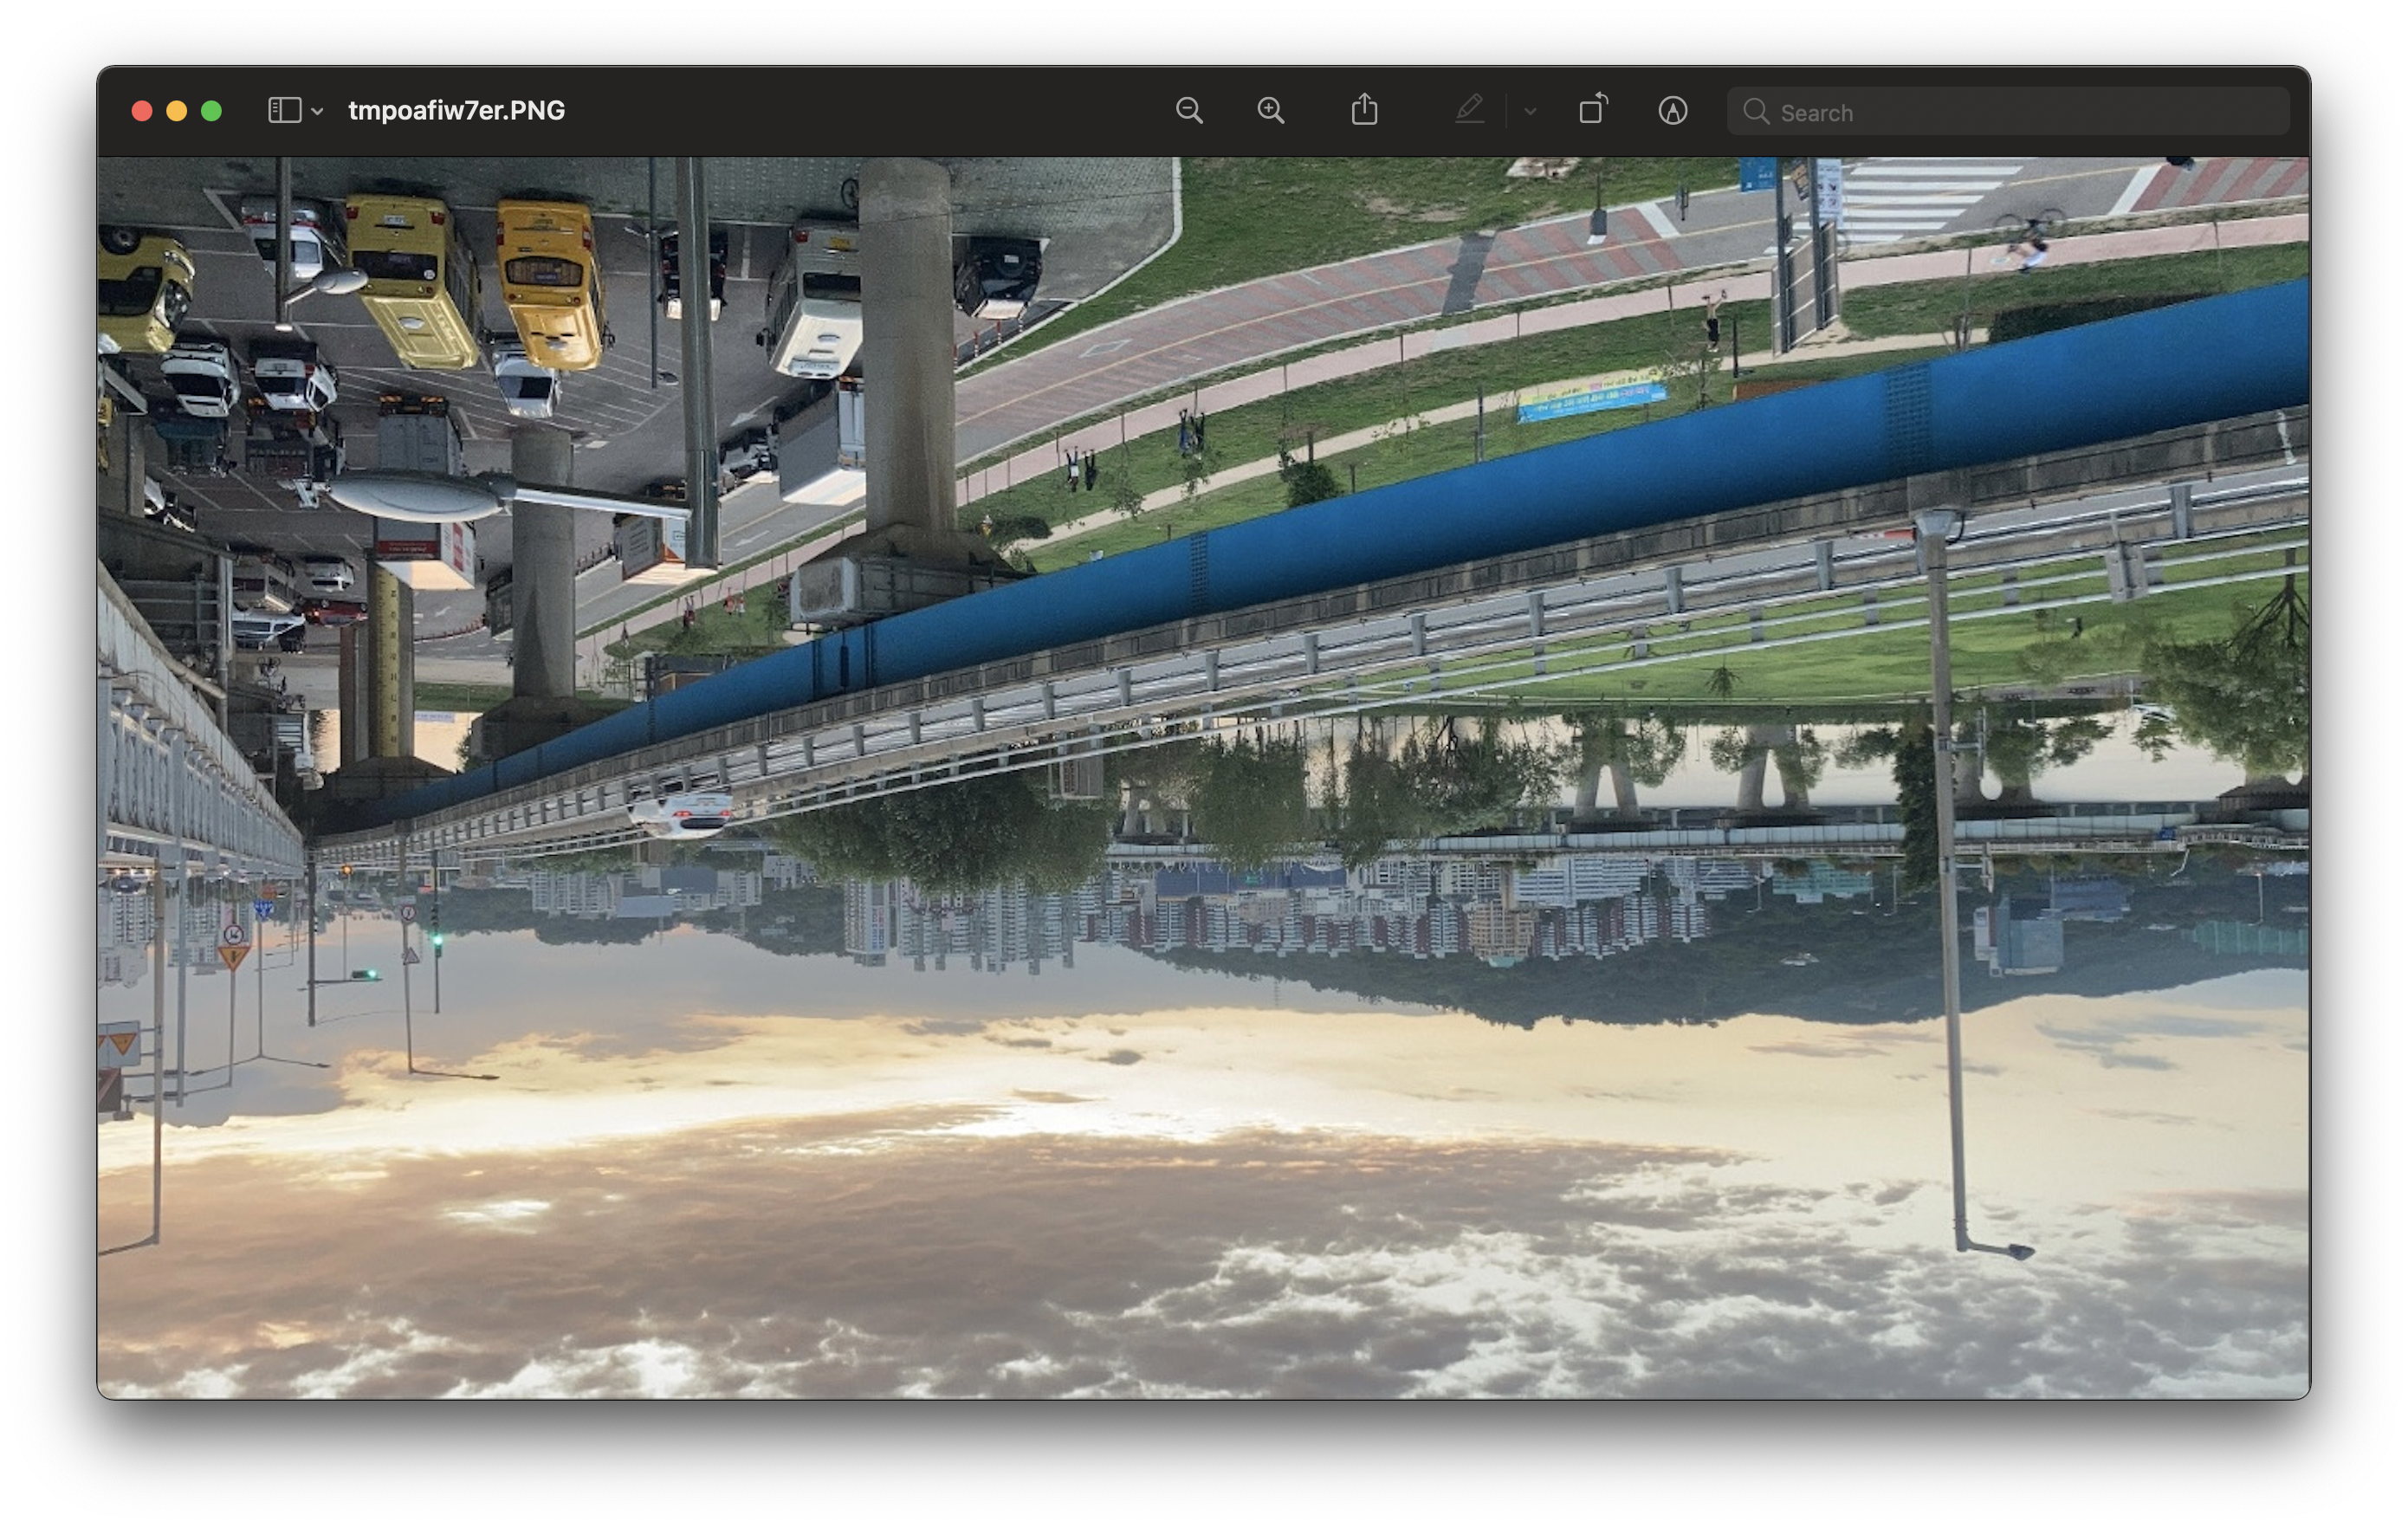2408x1528 pixels.
Task: Show the Markup toolbar
Action: [x=1673, y=110]
